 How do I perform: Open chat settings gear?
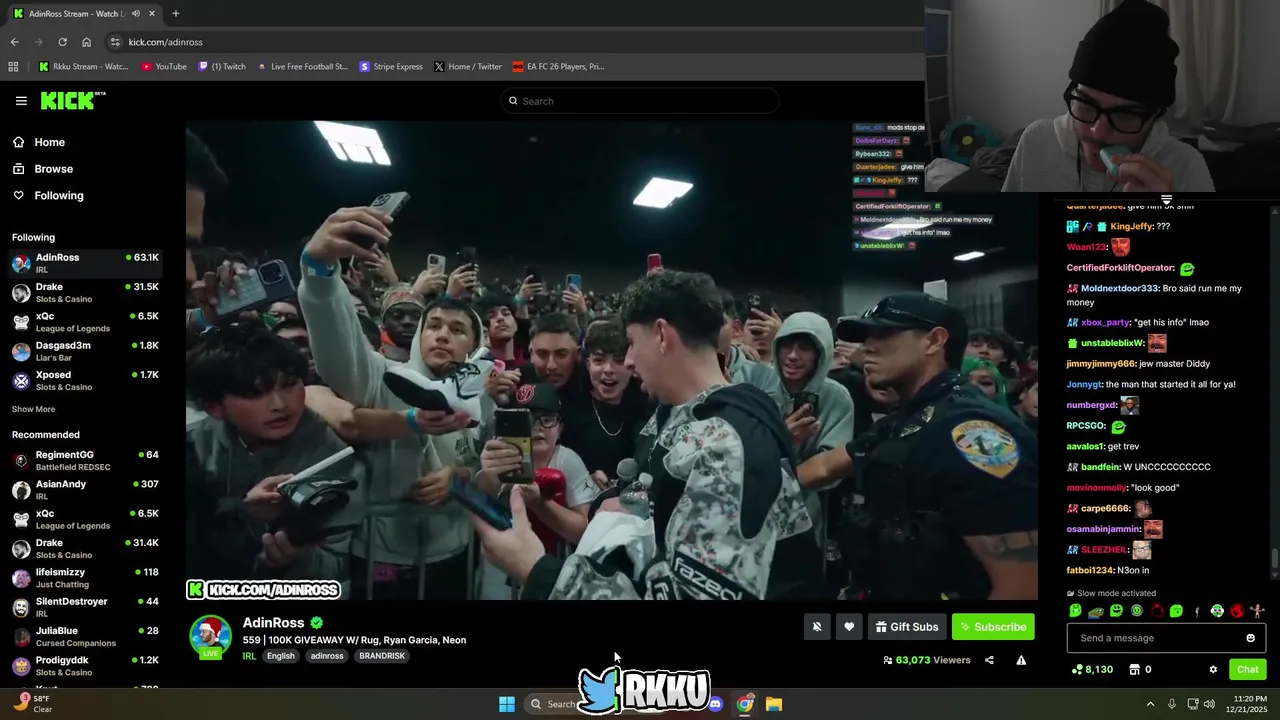[x=1213, y=669]
